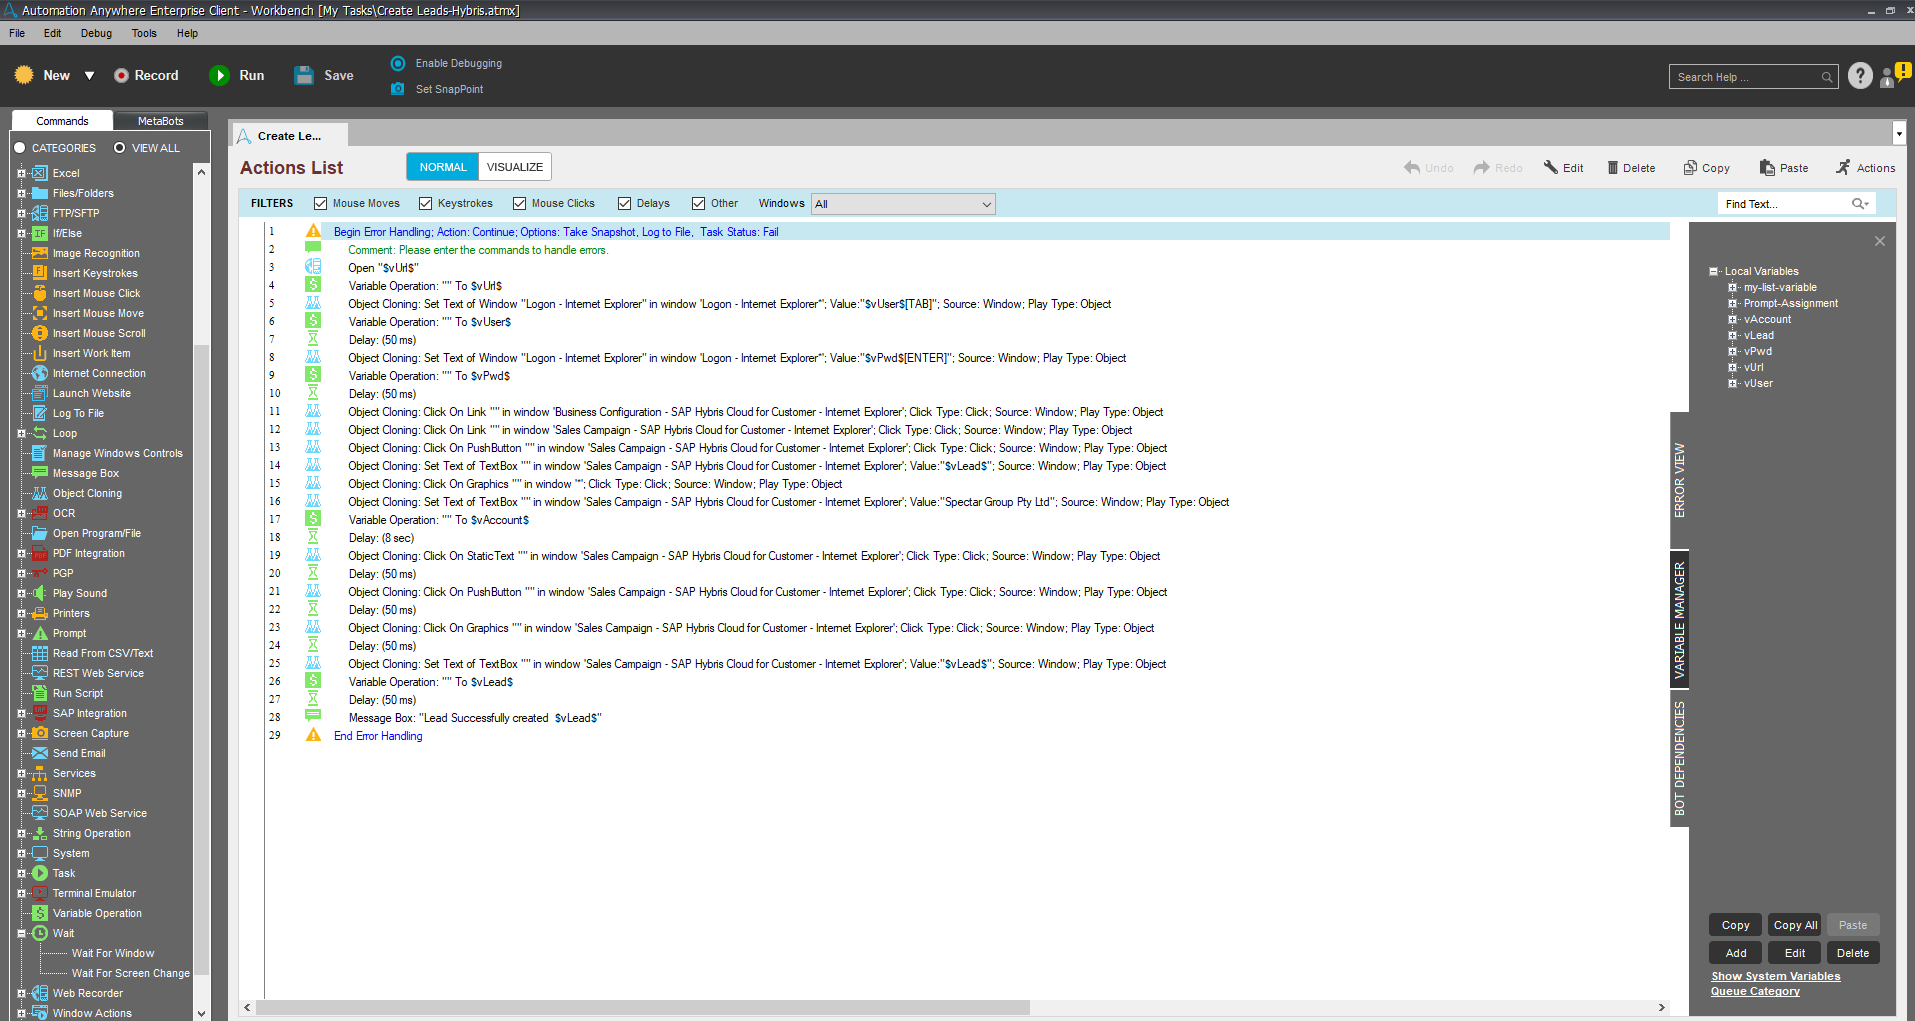This screenshot has width=1915, height=1021.
Task: Expand the If/Else category
Action: click(21, 233)
